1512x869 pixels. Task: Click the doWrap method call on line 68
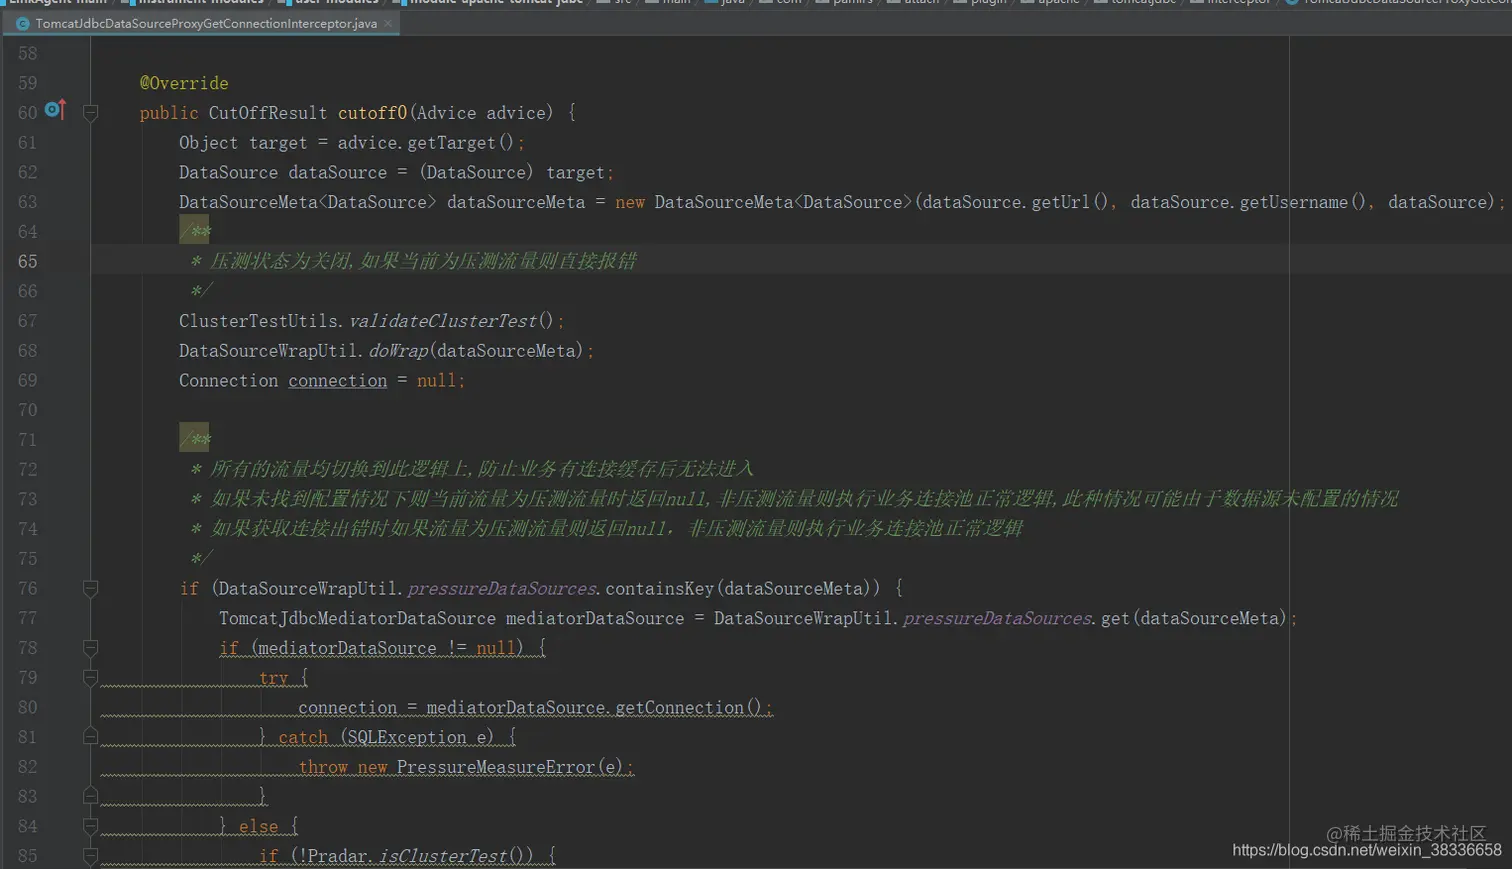pos(398,351)
